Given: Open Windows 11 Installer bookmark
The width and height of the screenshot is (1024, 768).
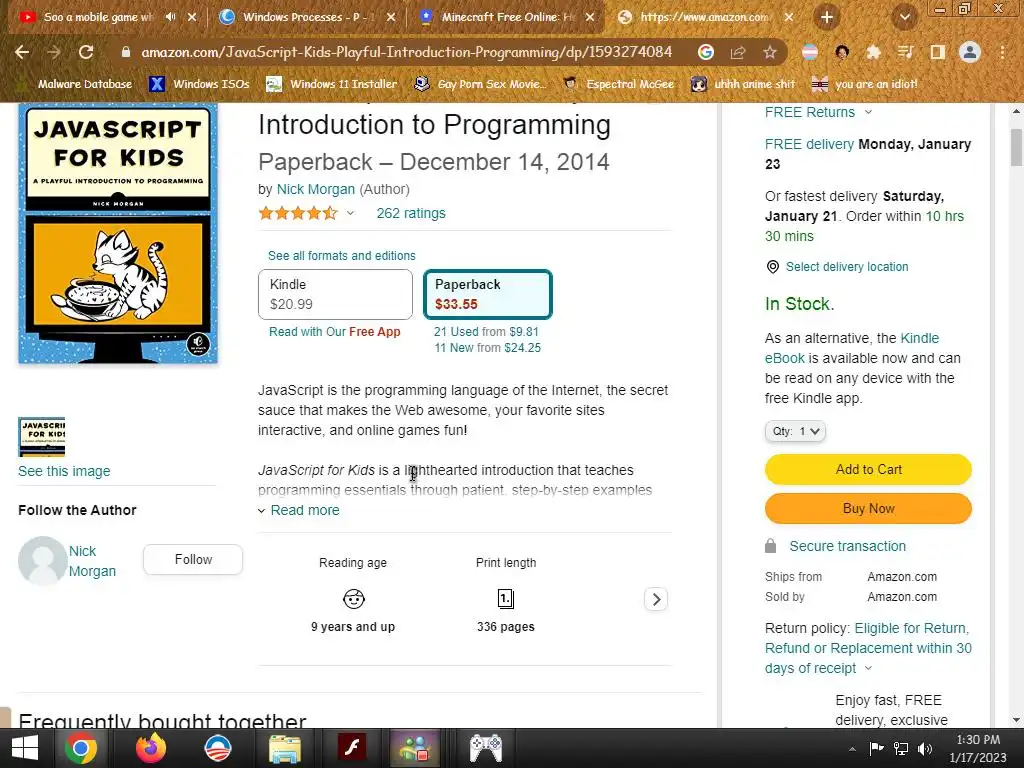Looking at the screenshot, I should pyautogui.click(x=332, y=84).
